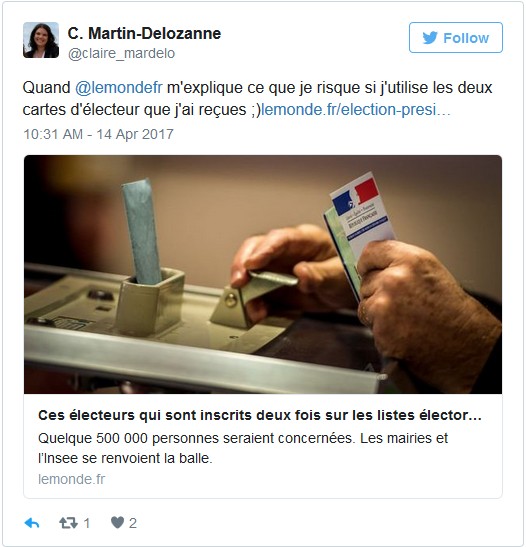Click the article headline 'Ces électeurs qui sont inscrits'
Screen dimensions: 526x547
pos(260,415)
